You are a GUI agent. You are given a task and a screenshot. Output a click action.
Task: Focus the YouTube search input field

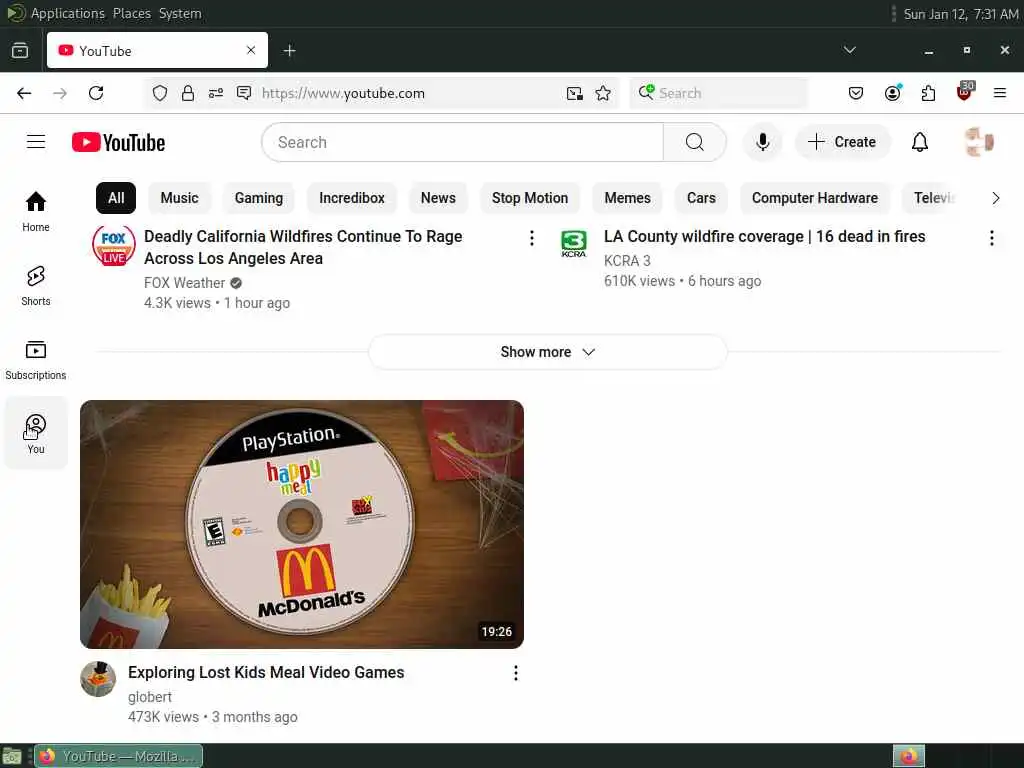coord(462,142)
